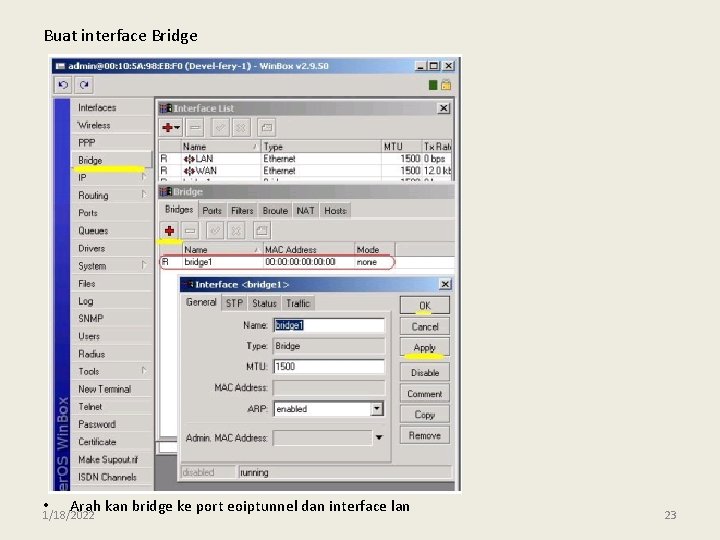Click the Disable button
This screenshot has height=540, width=720.
point(425,372)
